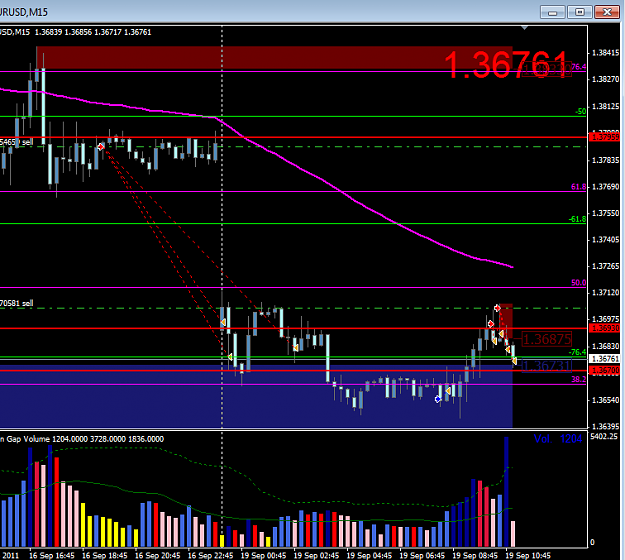Click the red 1.36700 price level tag
625x560 pixels.
tap(605, 371)
